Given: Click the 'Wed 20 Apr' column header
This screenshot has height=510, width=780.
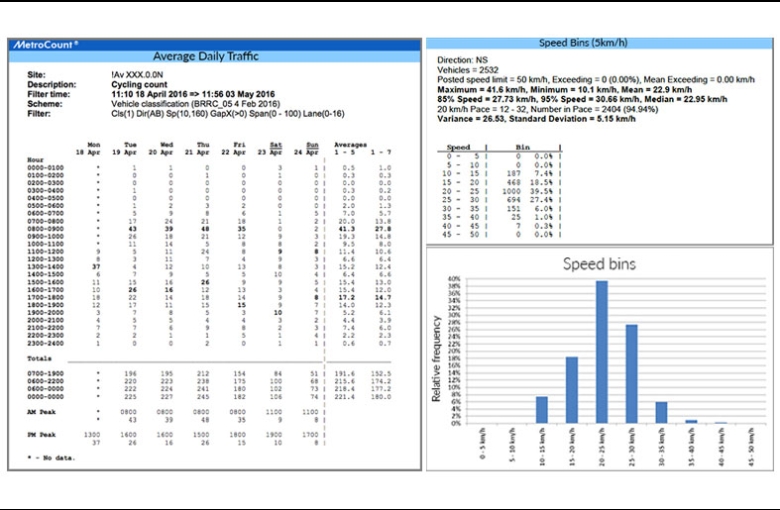Looking at the screenshot, I should [x=161, y=149].
